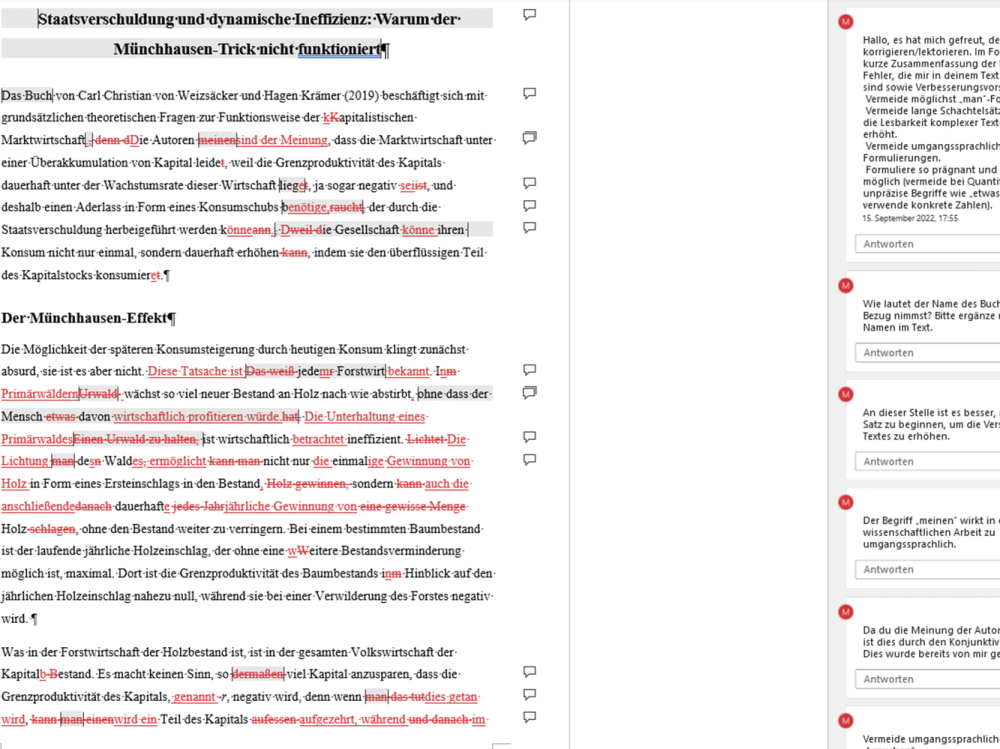Click author avatar of 'Der Begriff meinen wirkt' comment

846,503
